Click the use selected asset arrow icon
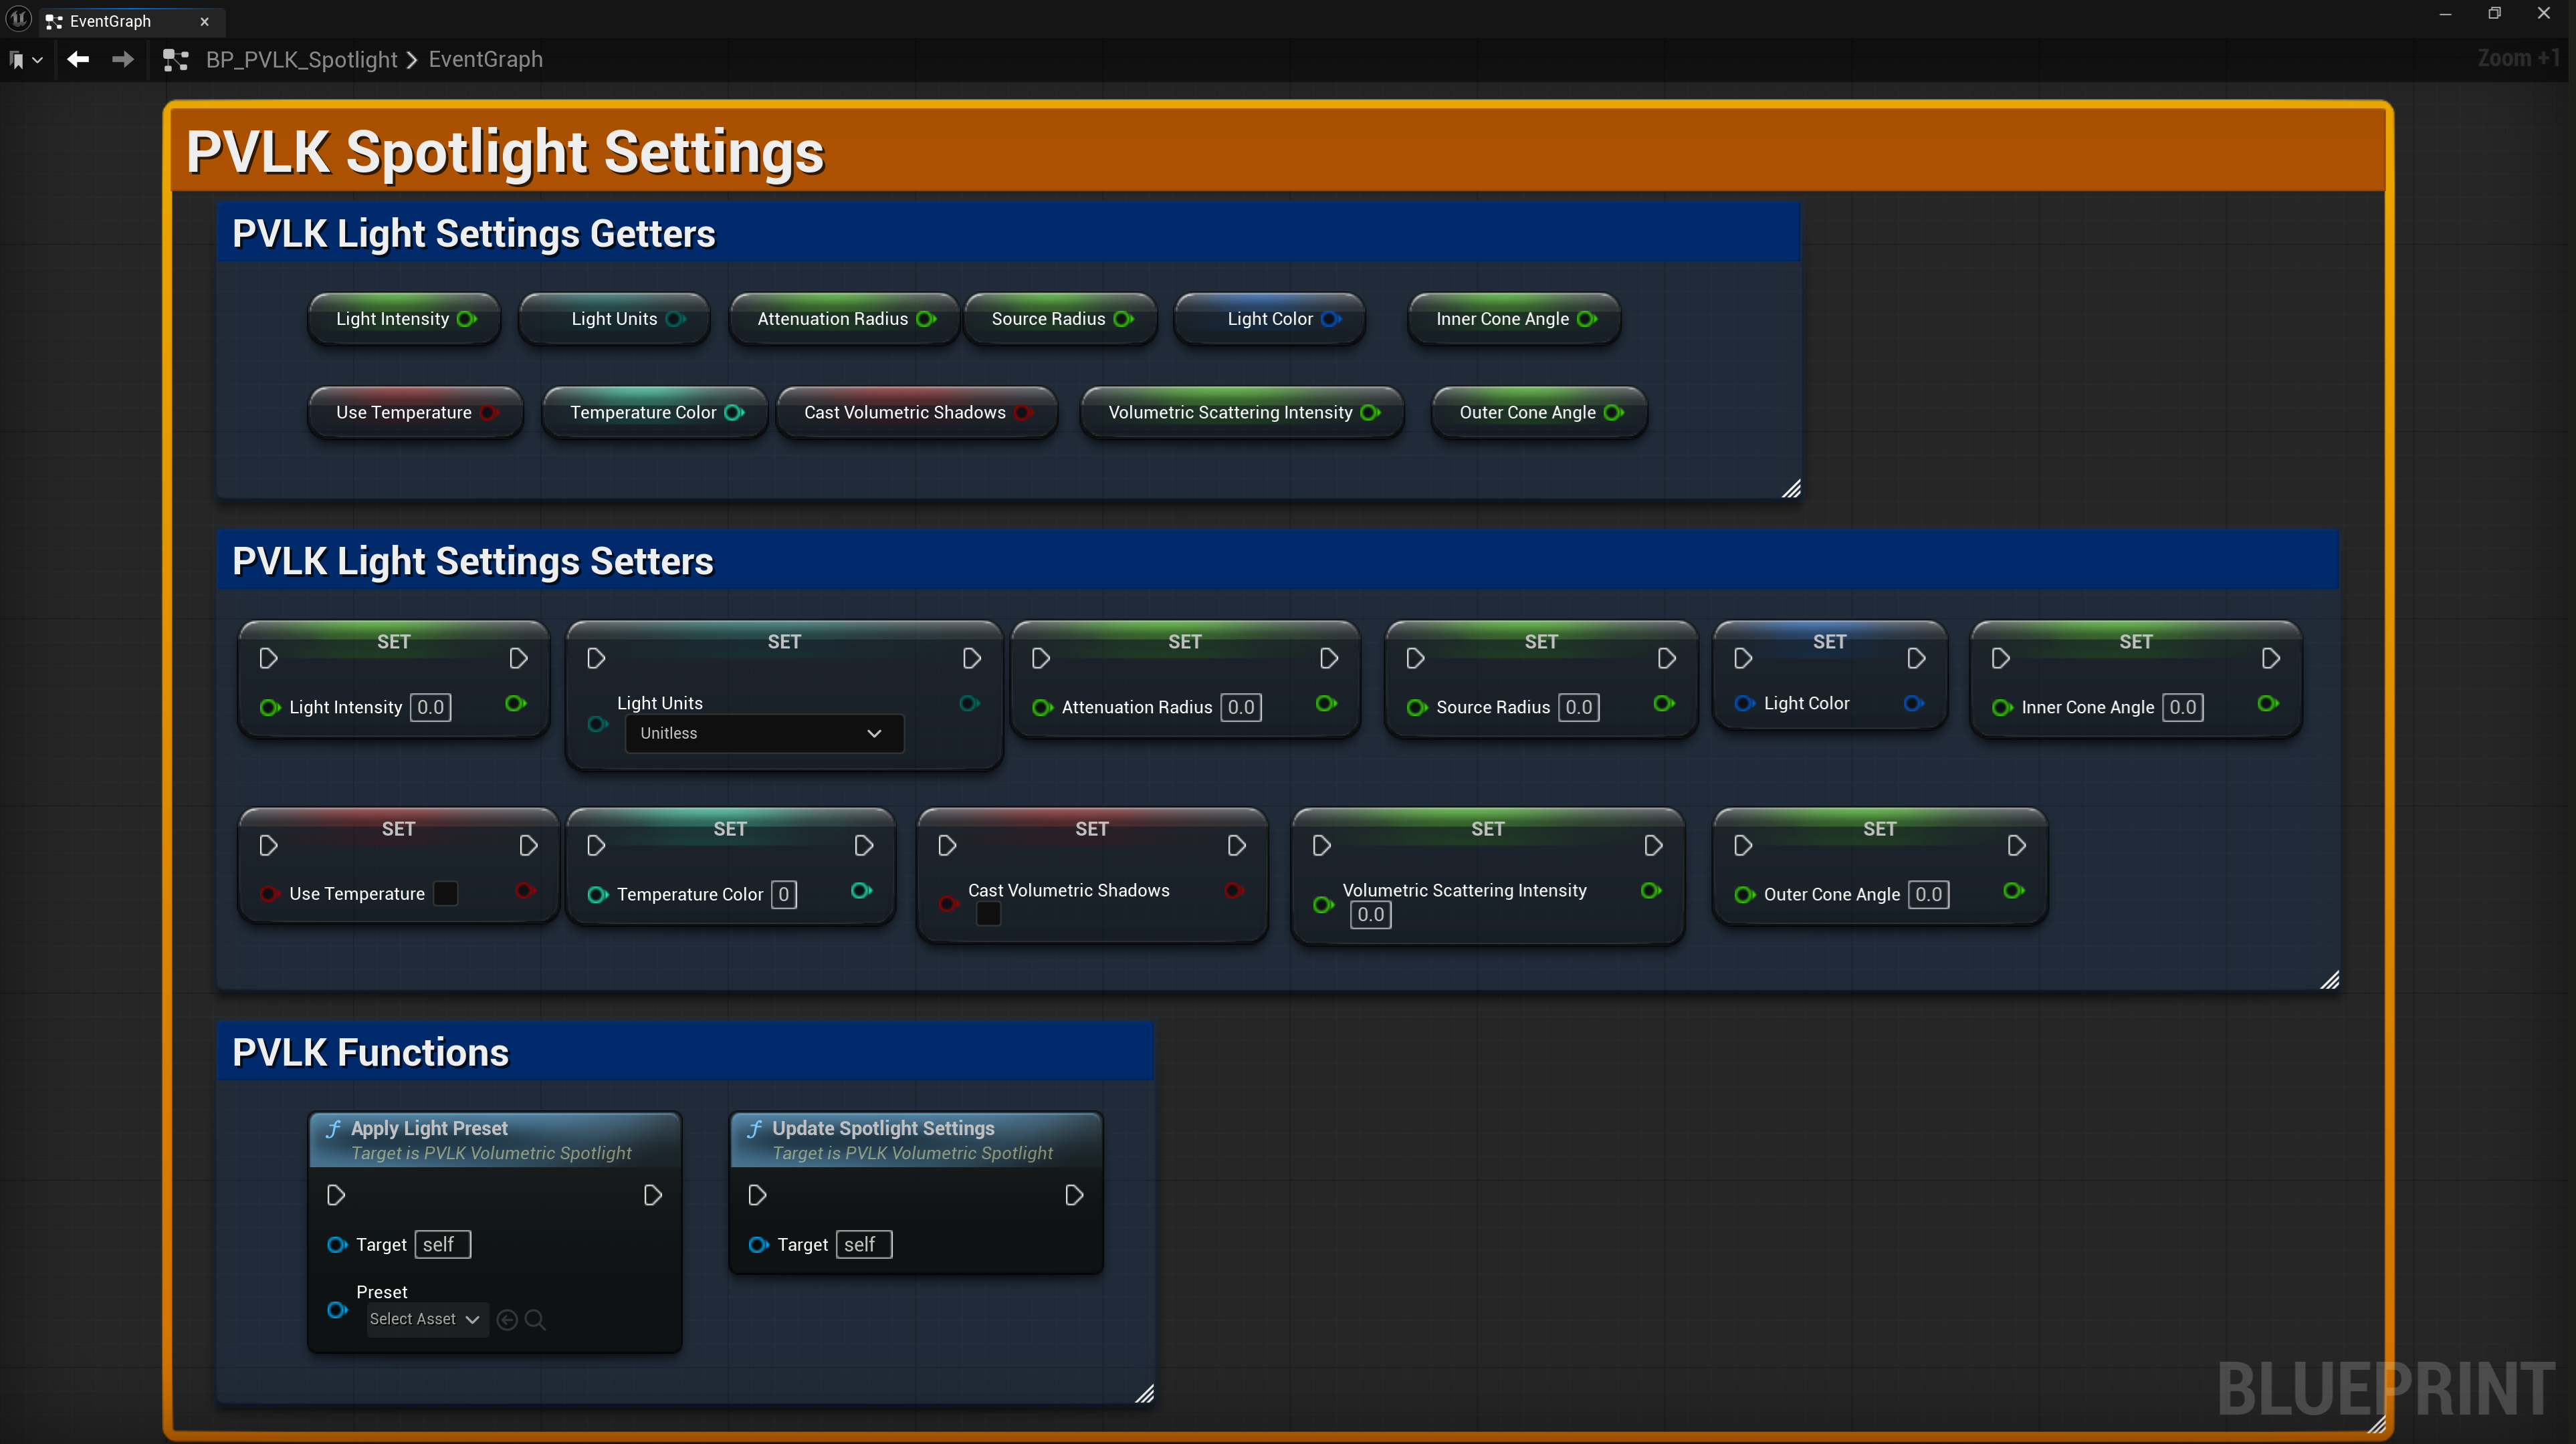This screenshot has width=2576, height=1444. click(507, 1320)
